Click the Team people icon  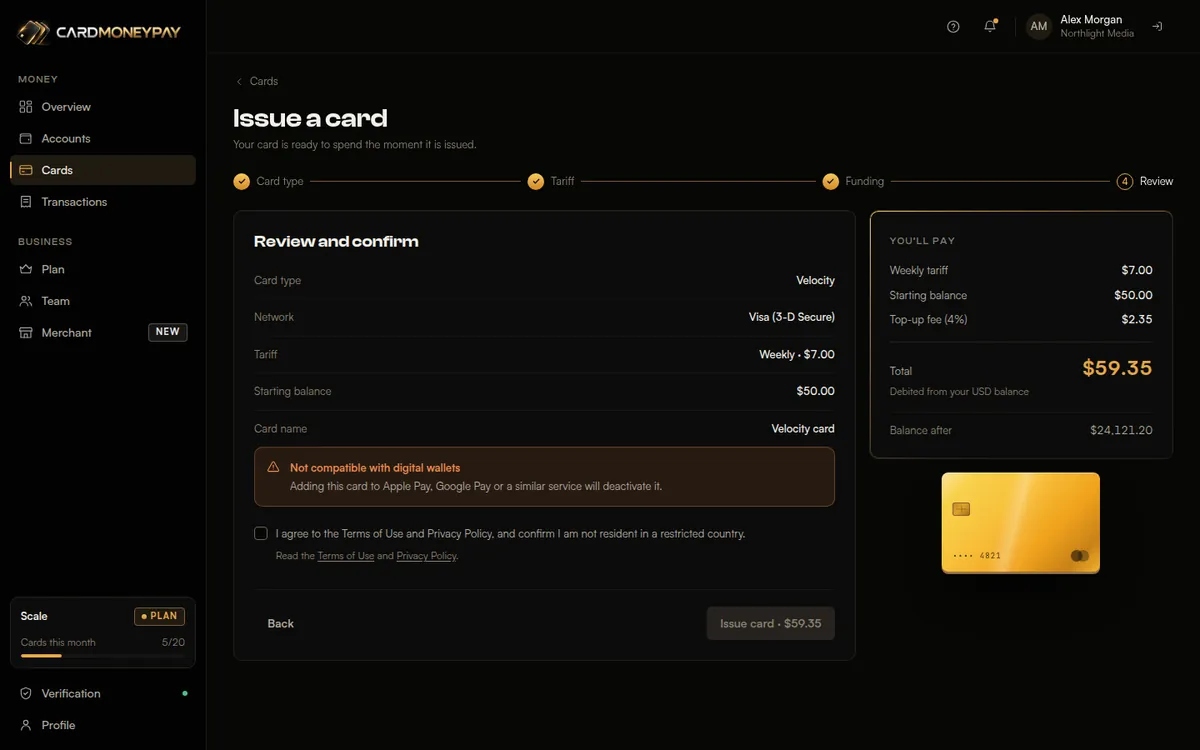point(26,301)
